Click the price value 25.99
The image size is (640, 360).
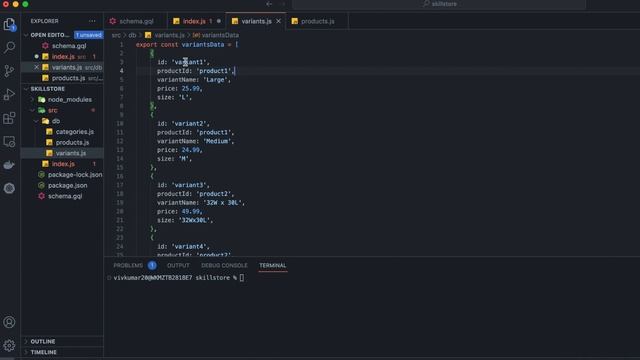pyautogui.click(x=191, y=89)
